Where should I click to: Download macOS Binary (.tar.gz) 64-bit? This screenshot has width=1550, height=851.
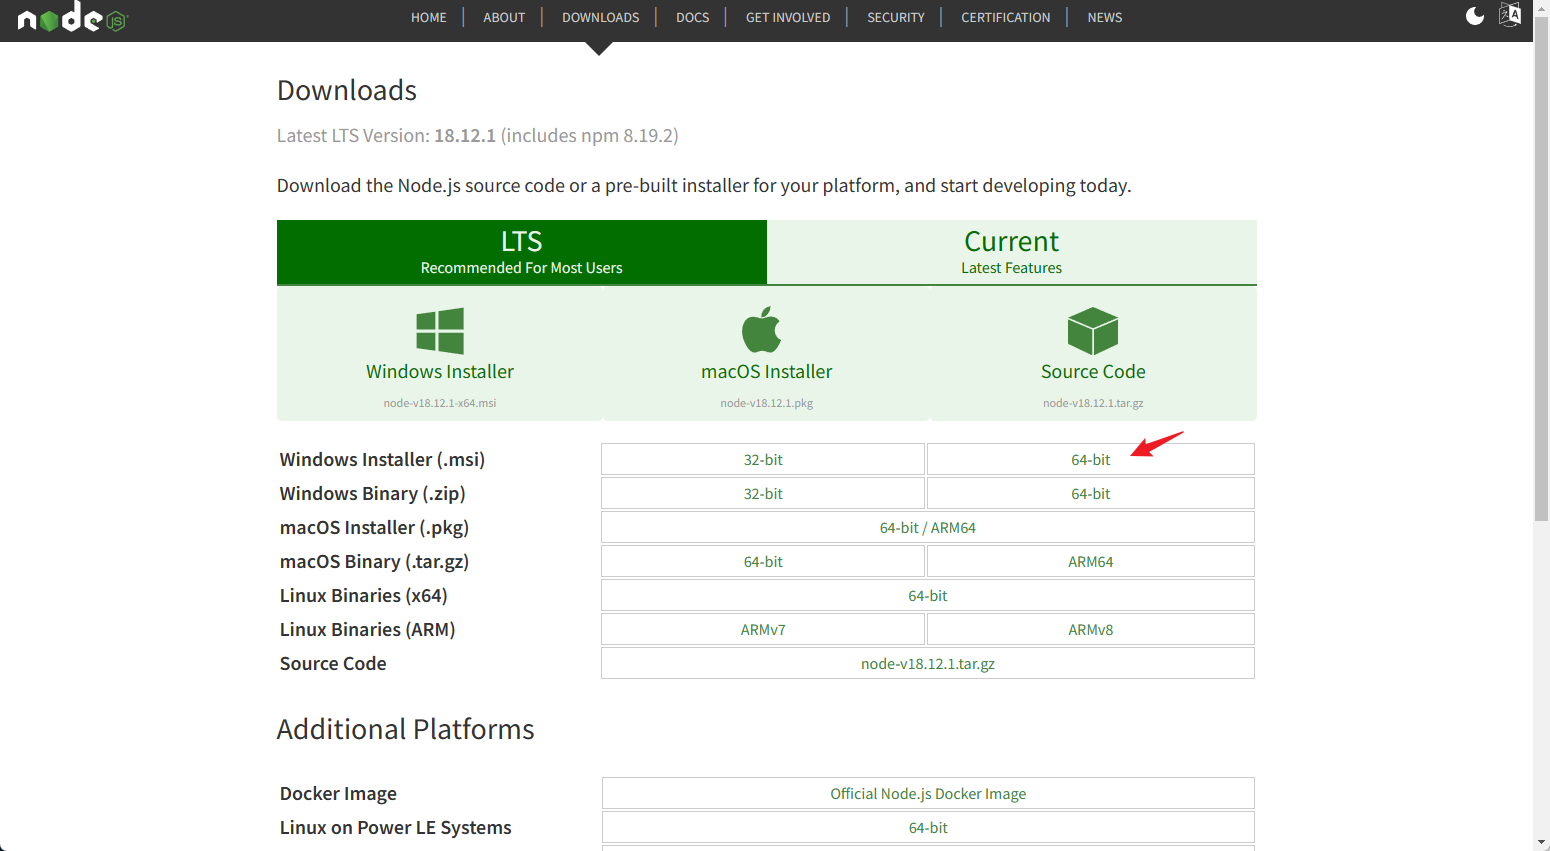click(x=763, y=562)
